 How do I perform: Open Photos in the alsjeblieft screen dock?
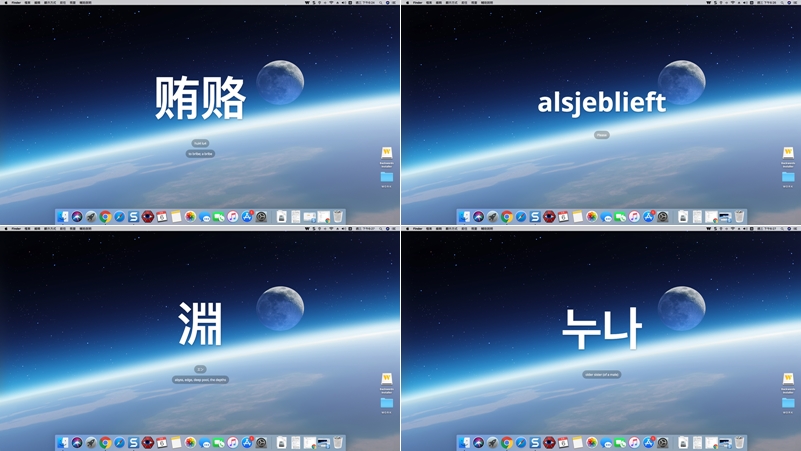[592, 217]
